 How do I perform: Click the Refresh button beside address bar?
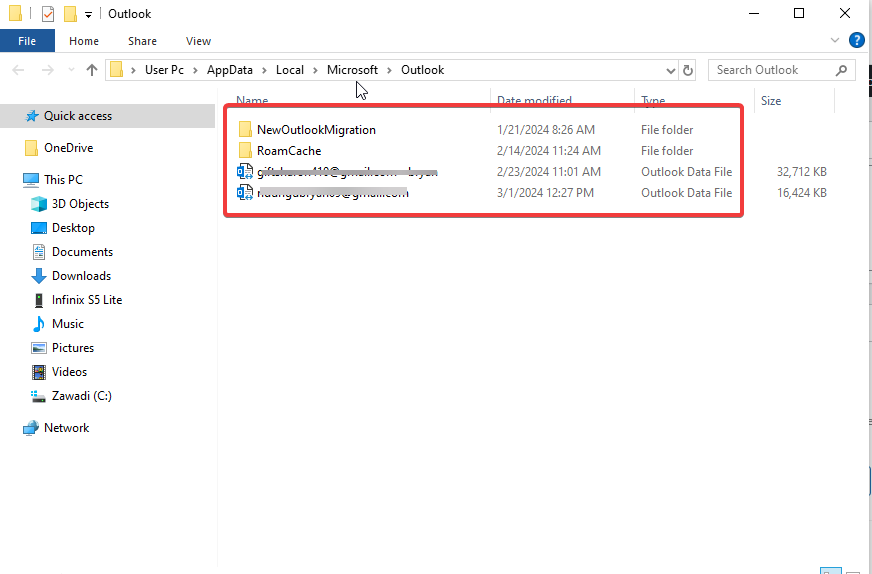coord(688,70)
